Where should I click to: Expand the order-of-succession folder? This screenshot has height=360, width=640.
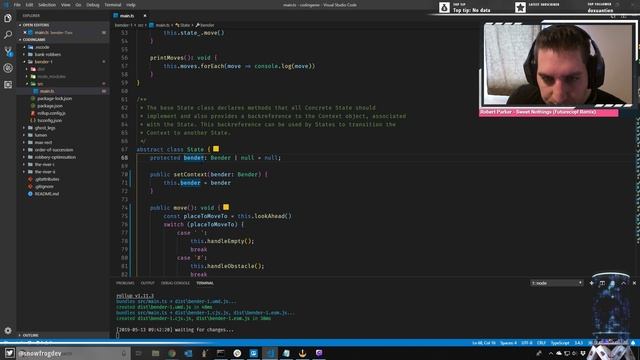click(54, 150)
